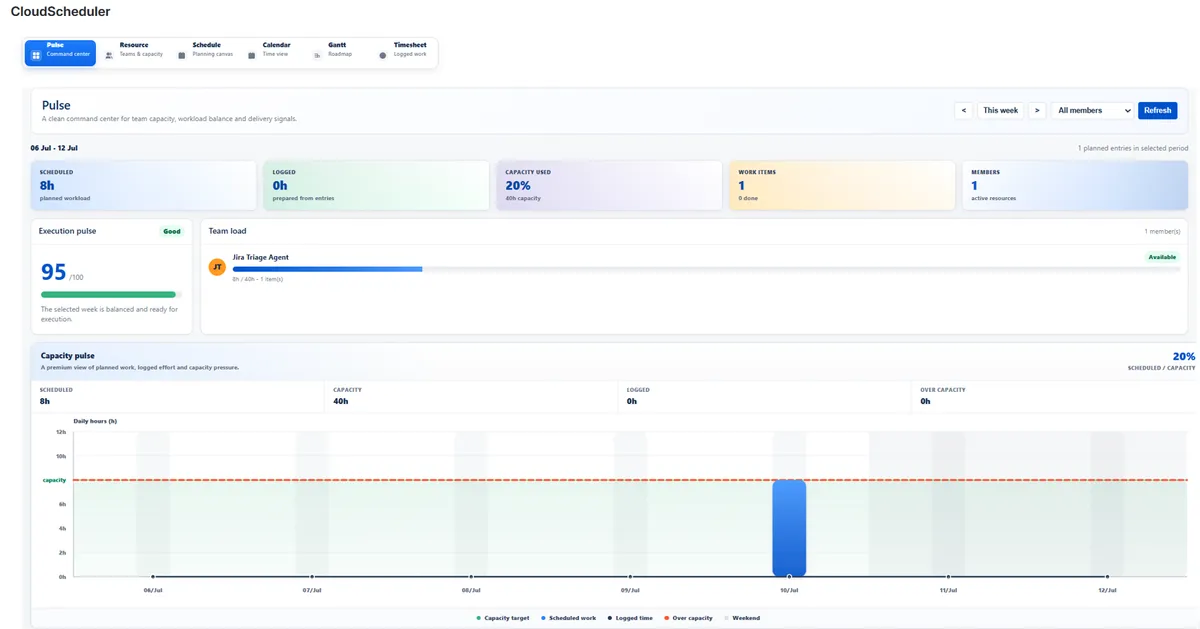The image size is (1200, 629).
Task: Open the Jira Triage Agent name
Action: coord(260,257)
